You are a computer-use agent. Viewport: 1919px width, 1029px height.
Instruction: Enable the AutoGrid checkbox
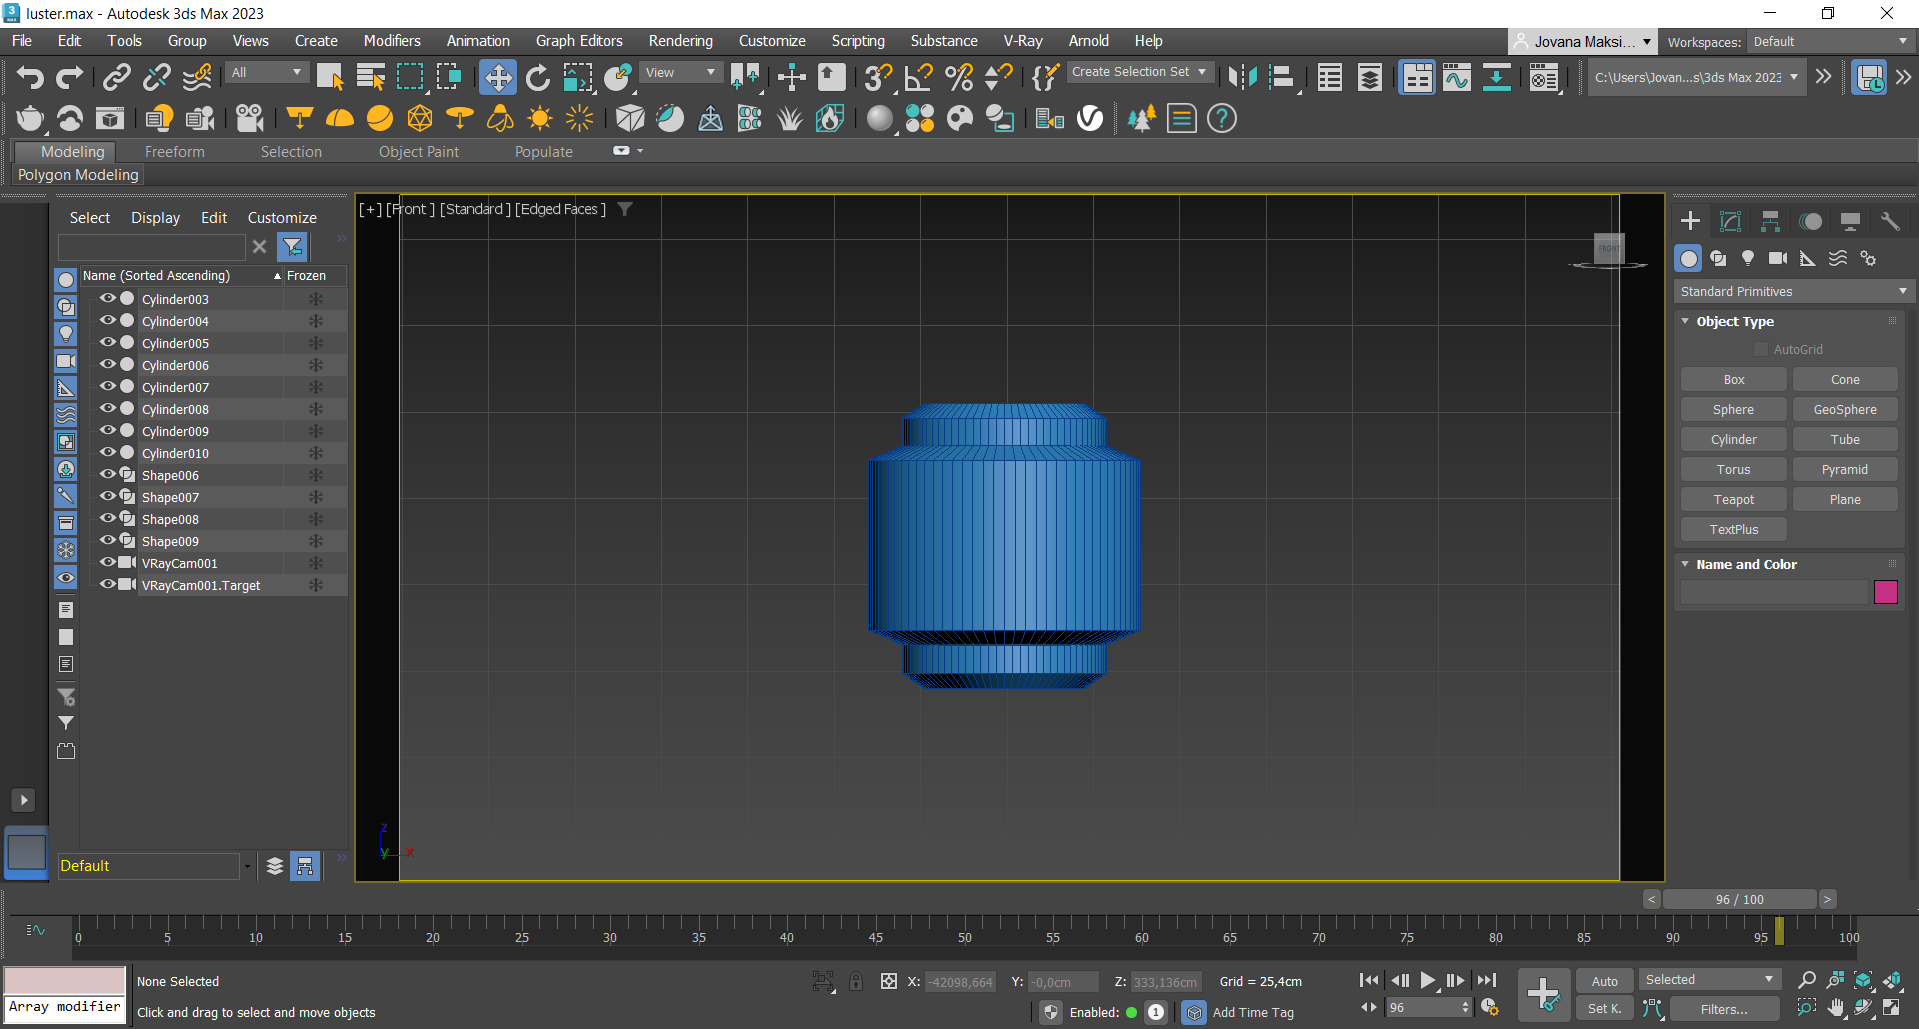(x=1761, y=349)
